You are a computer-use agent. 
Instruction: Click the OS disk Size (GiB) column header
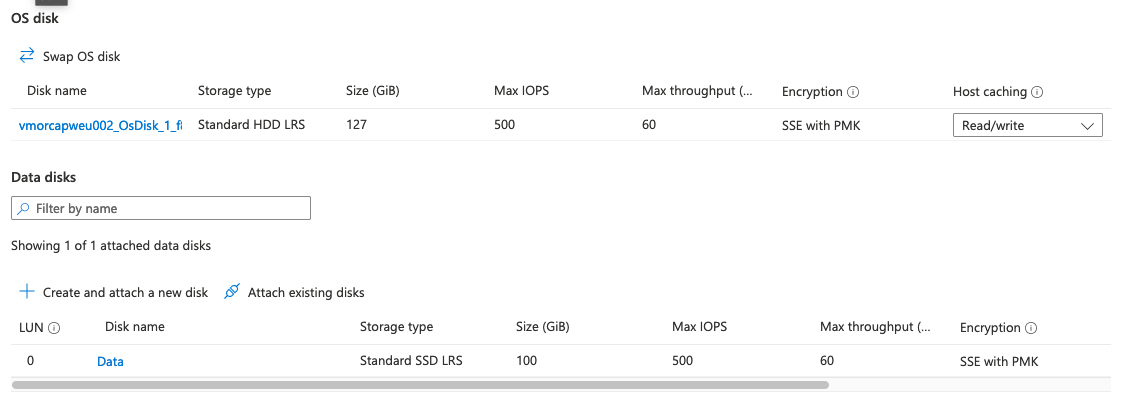373,91
